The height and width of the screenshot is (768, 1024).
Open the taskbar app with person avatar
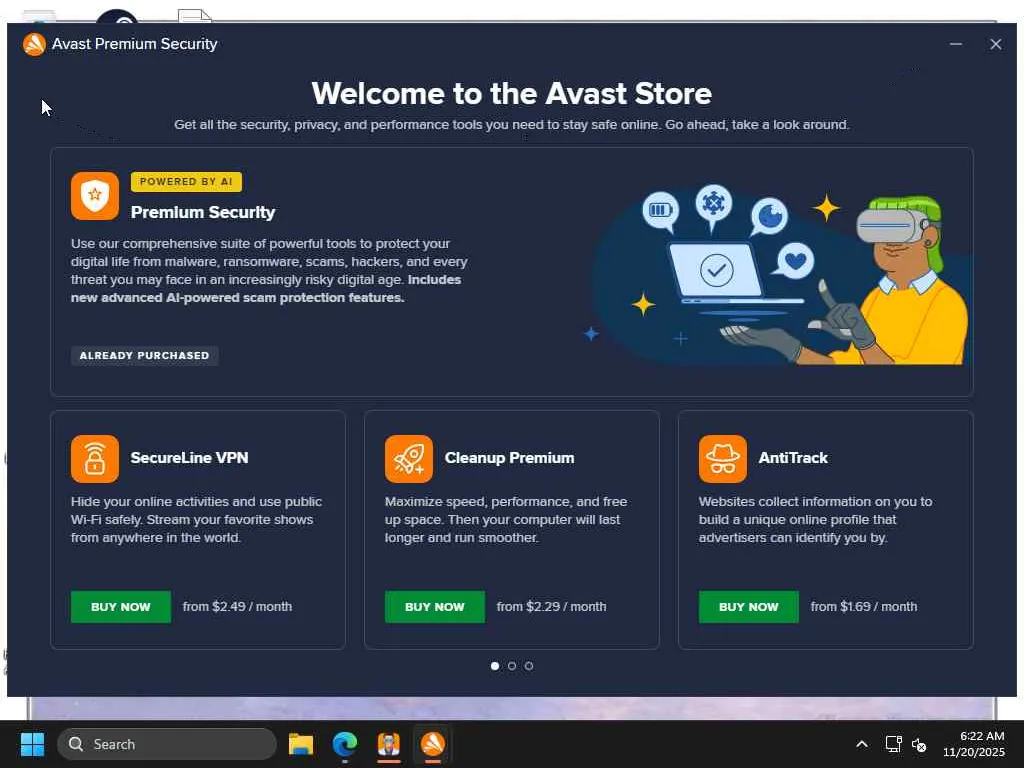pyautogui.click(x=389, y=744)
